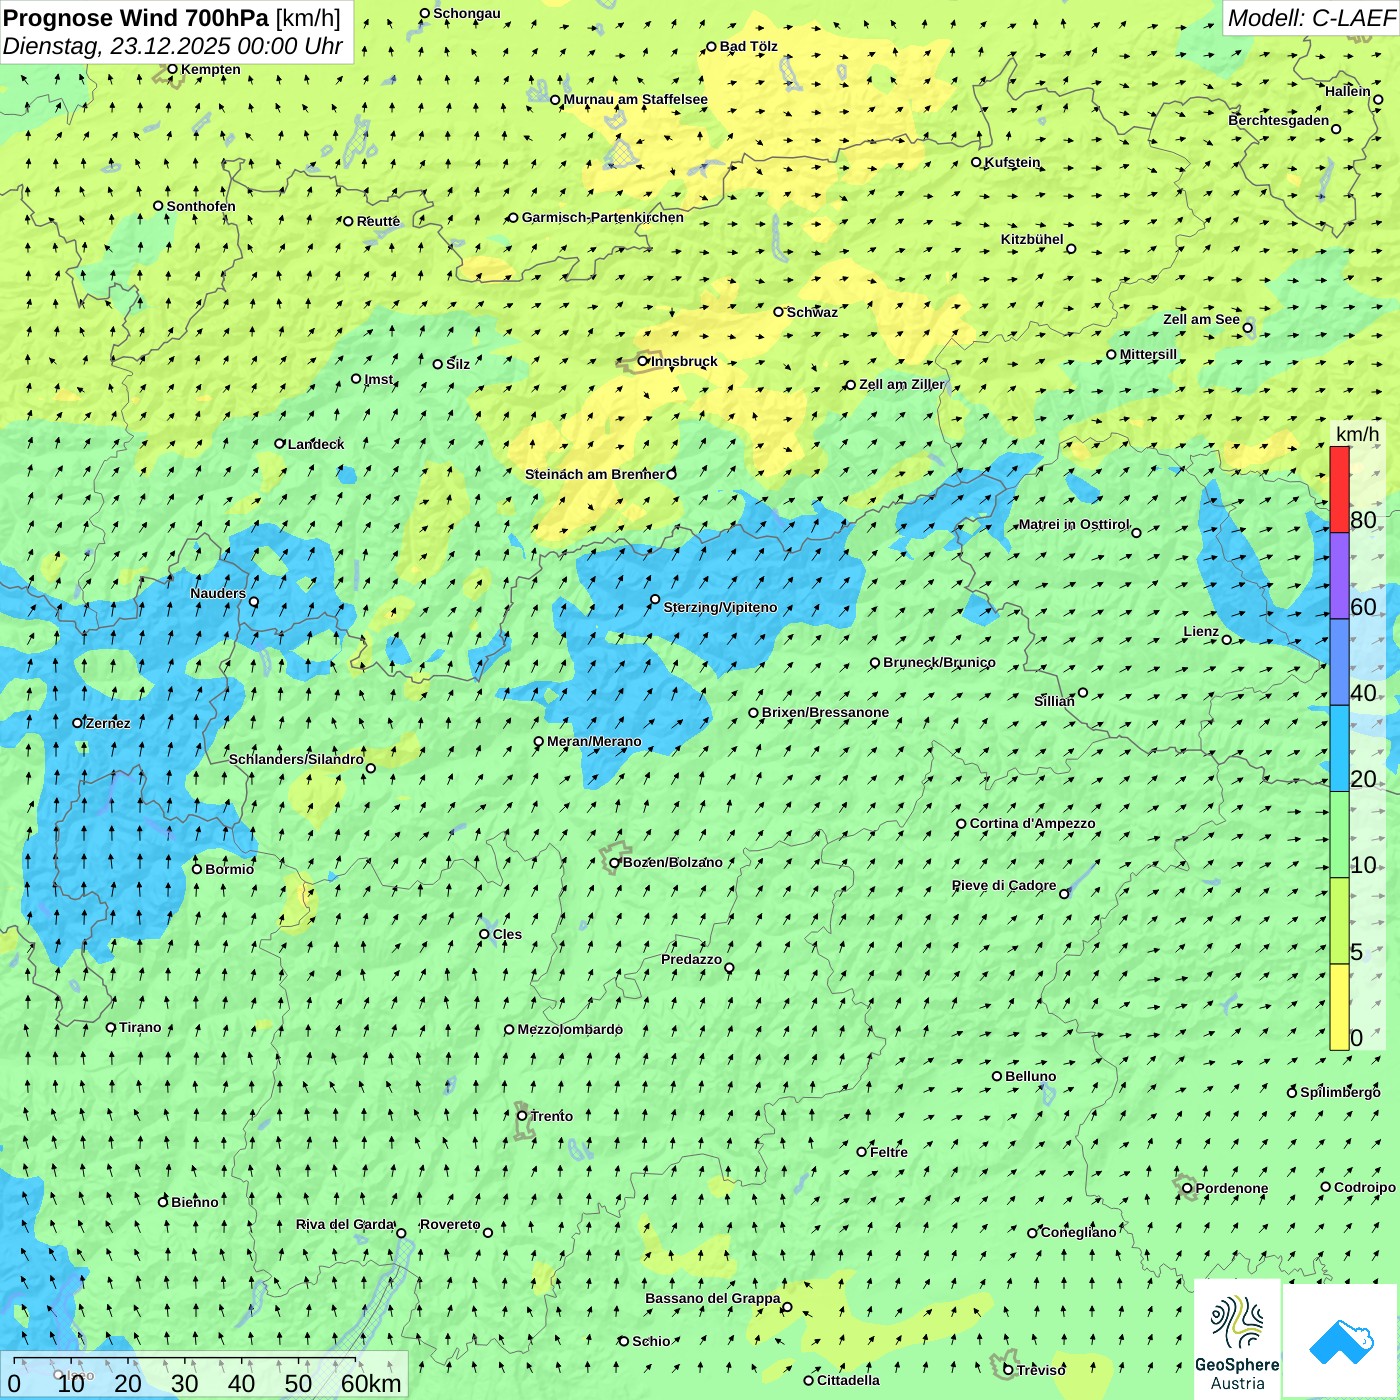Screen dimensions: 1400x1400
Task: Click the Kempten city label
Action: (x=210, y=69)
